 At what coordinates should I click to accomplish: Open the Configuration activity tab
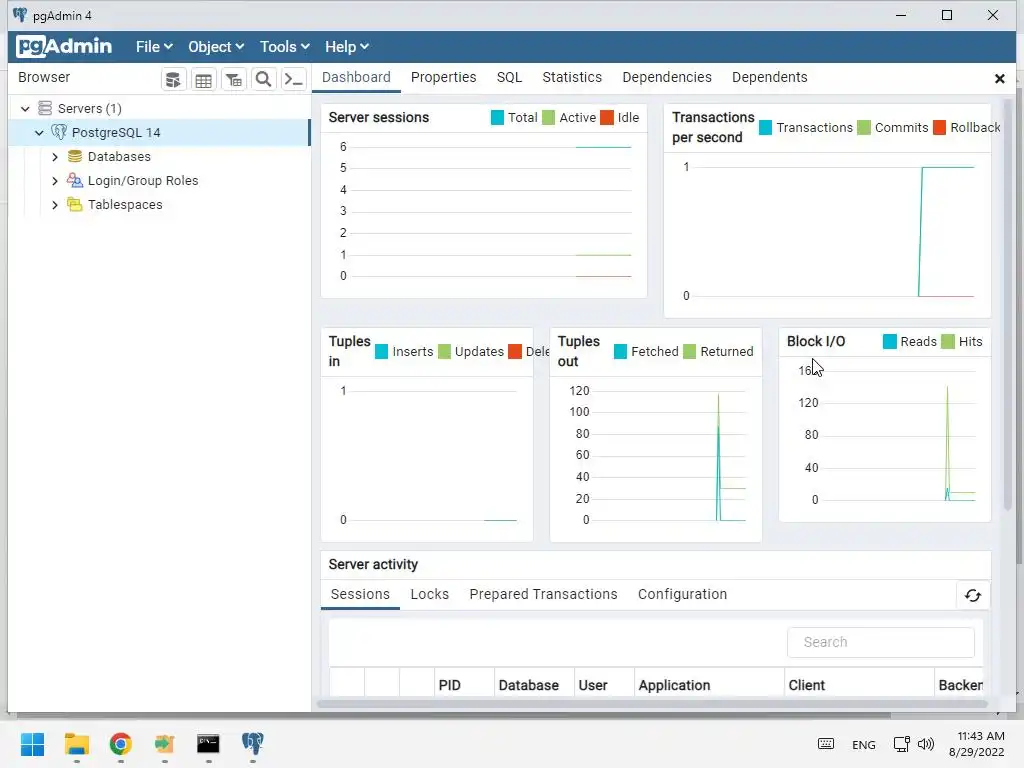(x=682, y=594)
